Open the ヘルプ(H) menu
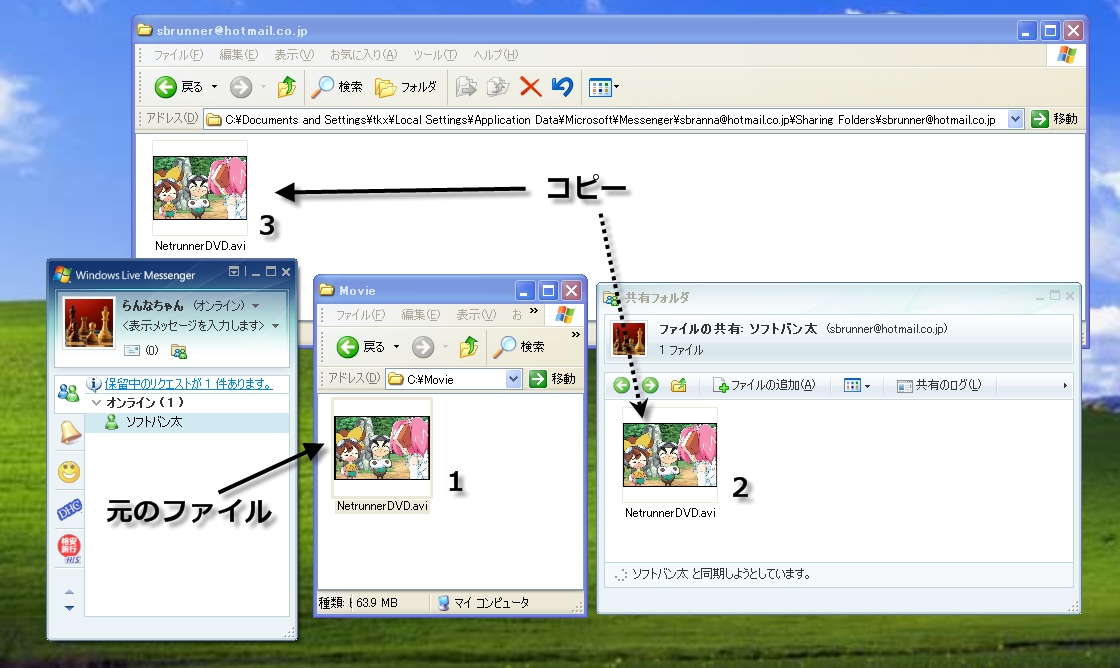Screen dimensions: 1120x668 (x=496, y=55)
